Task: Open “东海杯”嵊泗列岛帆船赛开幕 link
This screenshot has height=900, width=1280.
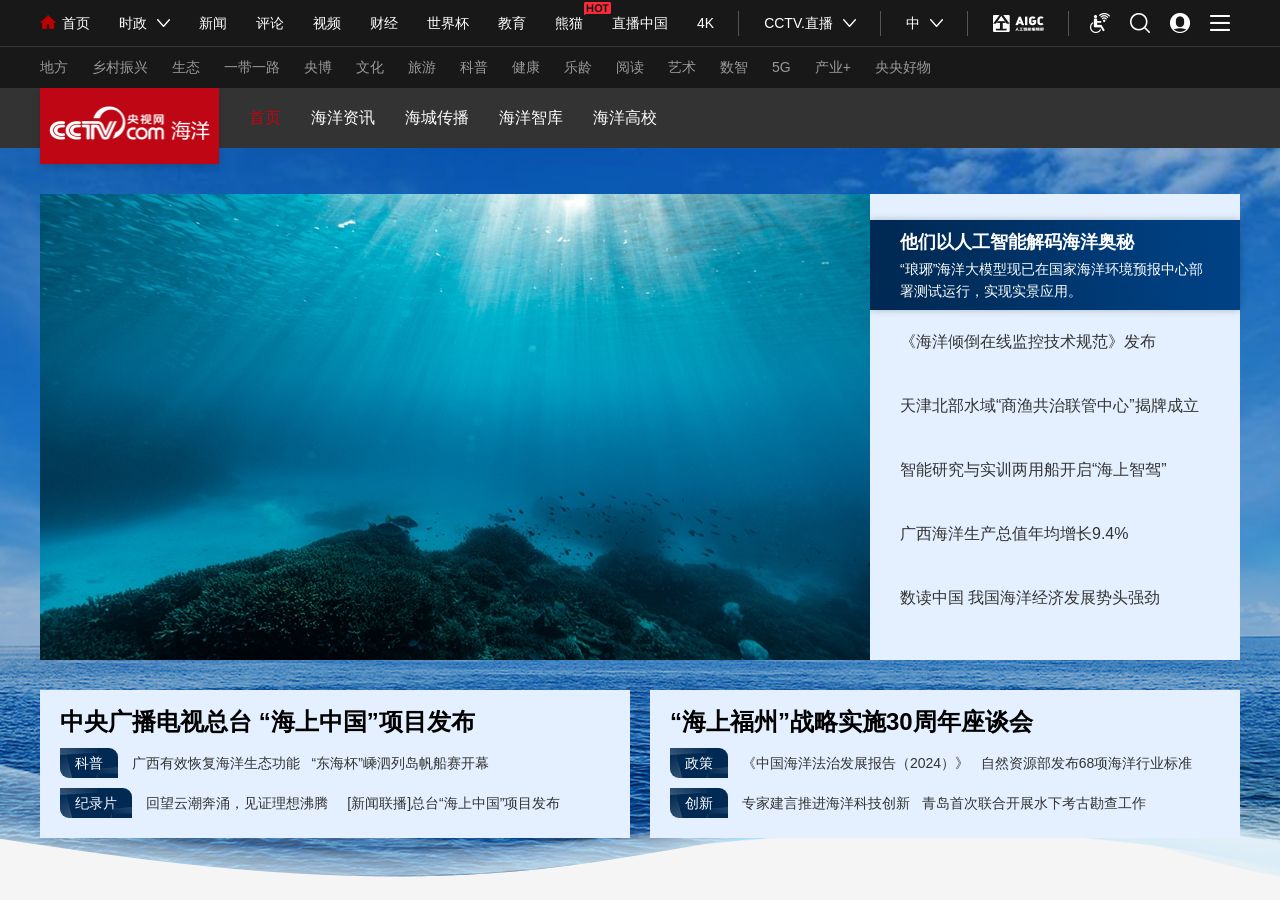Action: coord(400,763)
